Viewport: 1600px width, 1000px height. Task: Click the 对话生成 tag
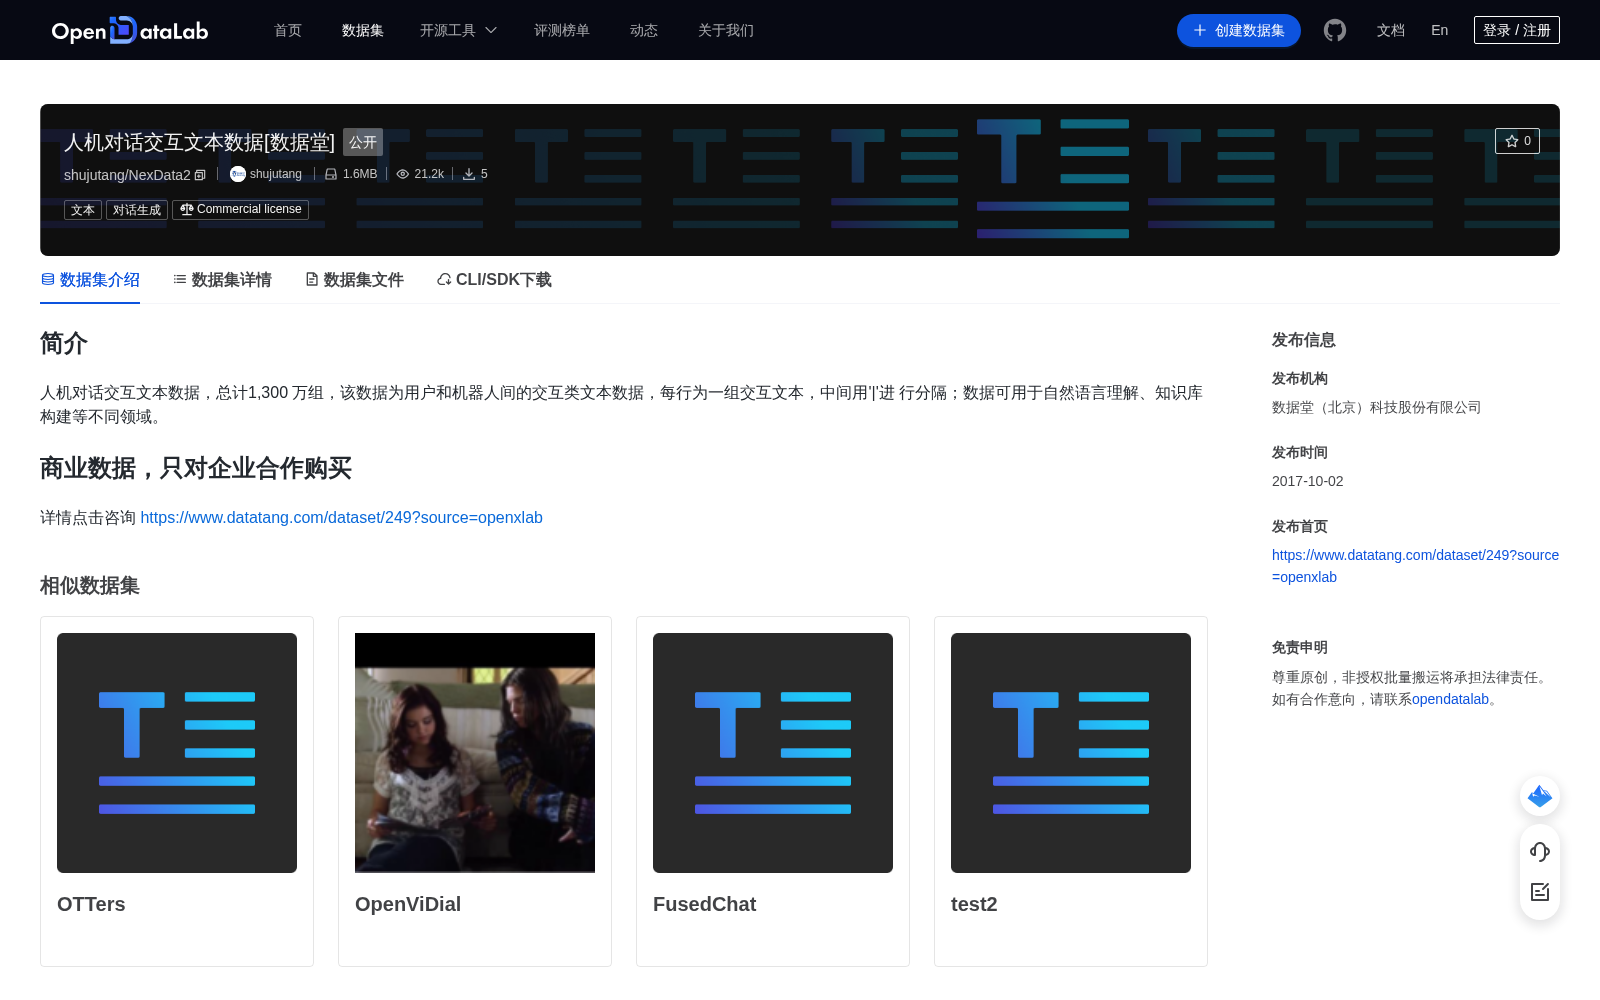[137, 210]
